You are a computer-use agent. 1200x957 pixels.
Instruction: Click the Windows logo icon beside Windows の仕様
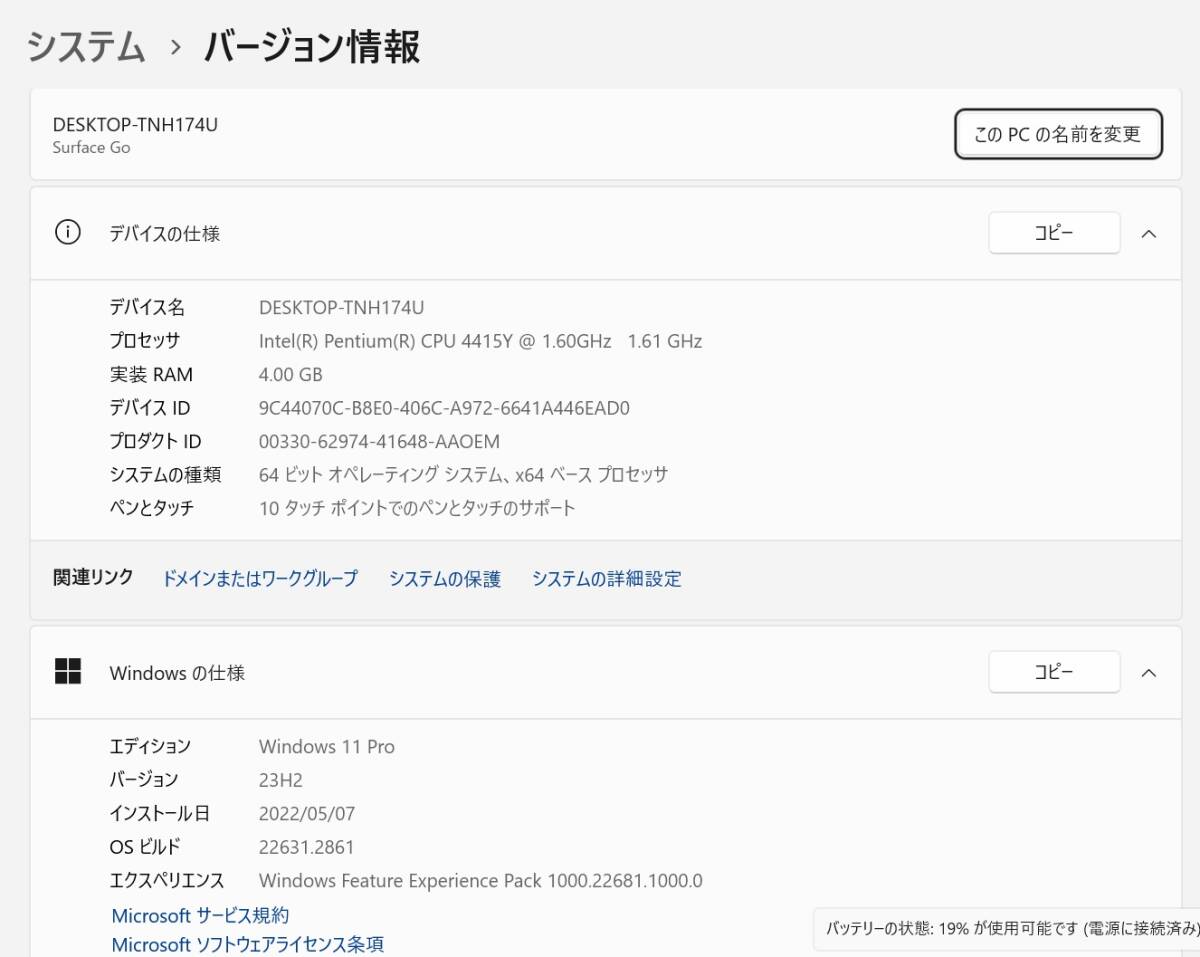pyautogui.click(x=67, y=672)
